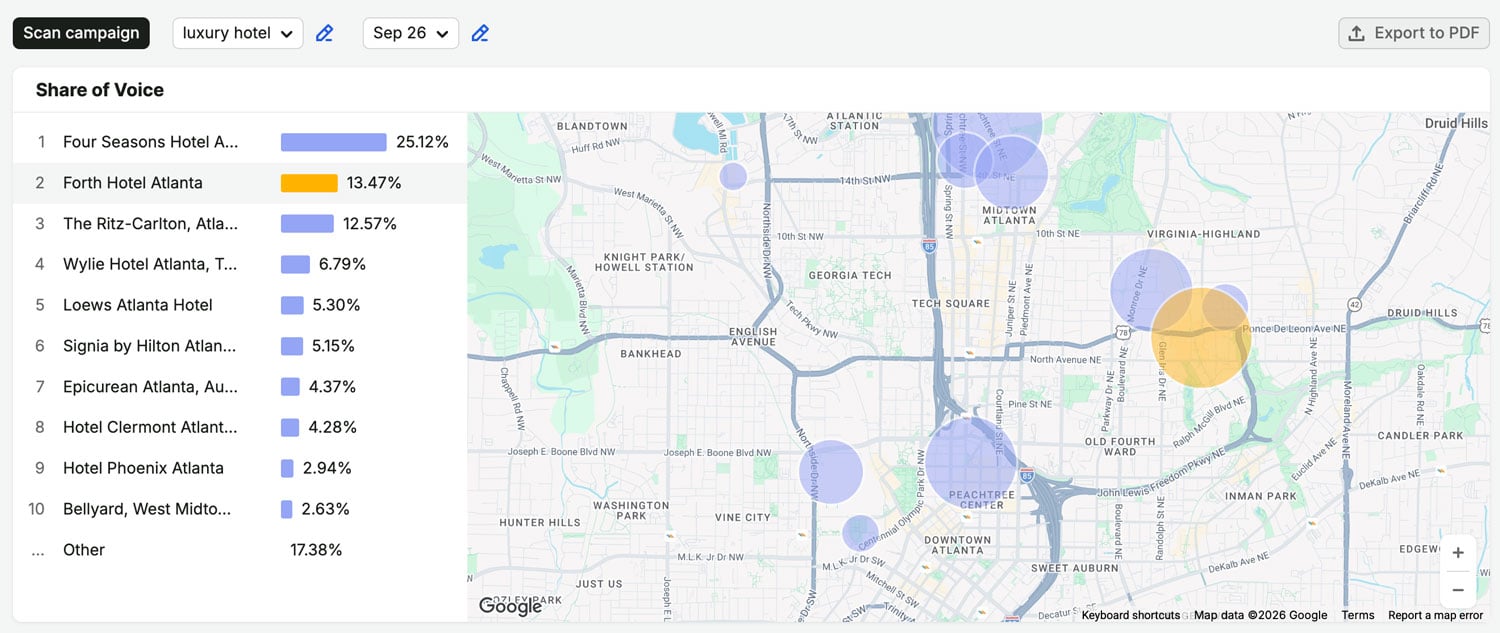Click the large purple bubble on Monroe Dr NE
Image resolution: width=1500 pixels, height=633 pixels.
pos(1151,289)
